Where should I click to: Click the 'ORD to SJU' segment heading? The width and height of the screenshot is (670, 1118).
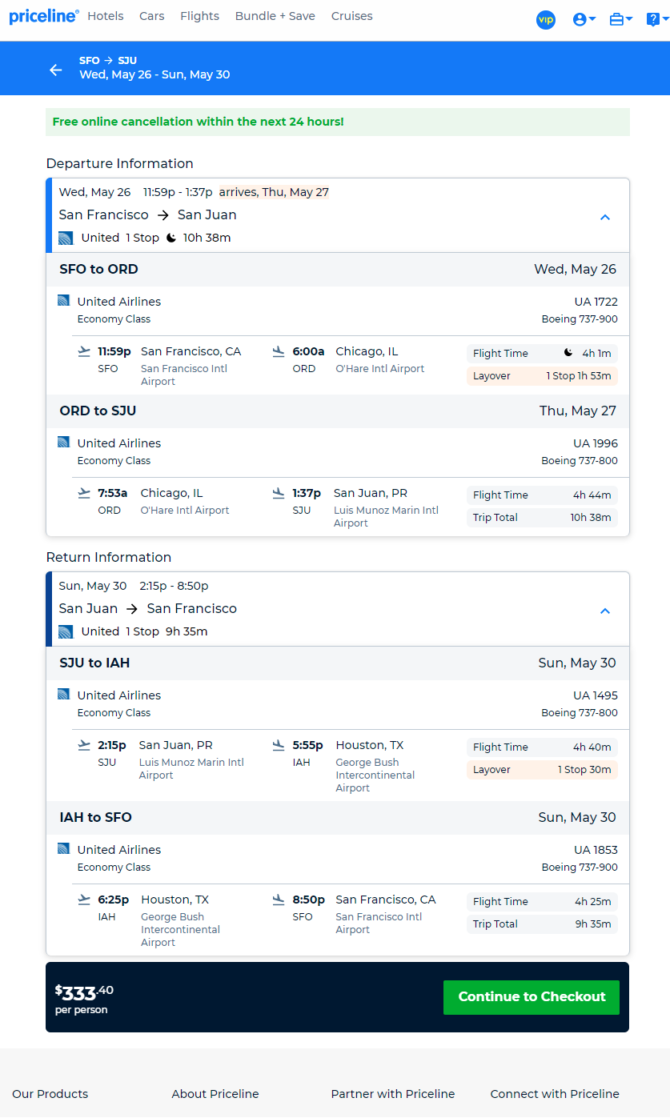click(98, 411)
